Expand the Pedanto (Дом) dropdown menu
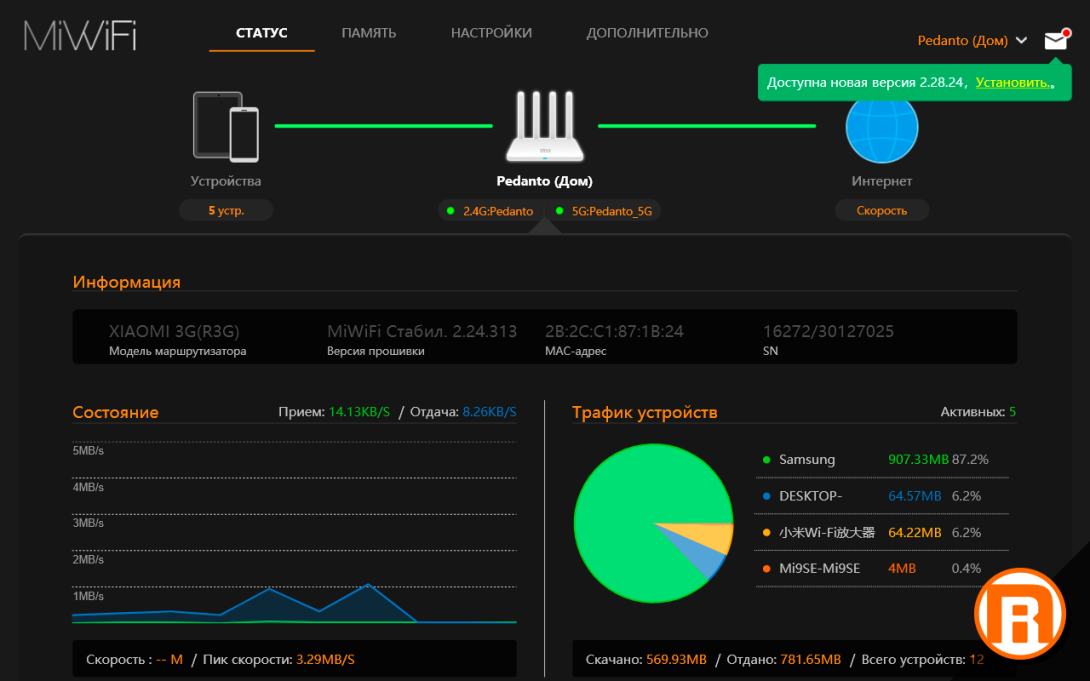Image resolution: width=1090 pixels, height=681 pixels. coord(972,40)
